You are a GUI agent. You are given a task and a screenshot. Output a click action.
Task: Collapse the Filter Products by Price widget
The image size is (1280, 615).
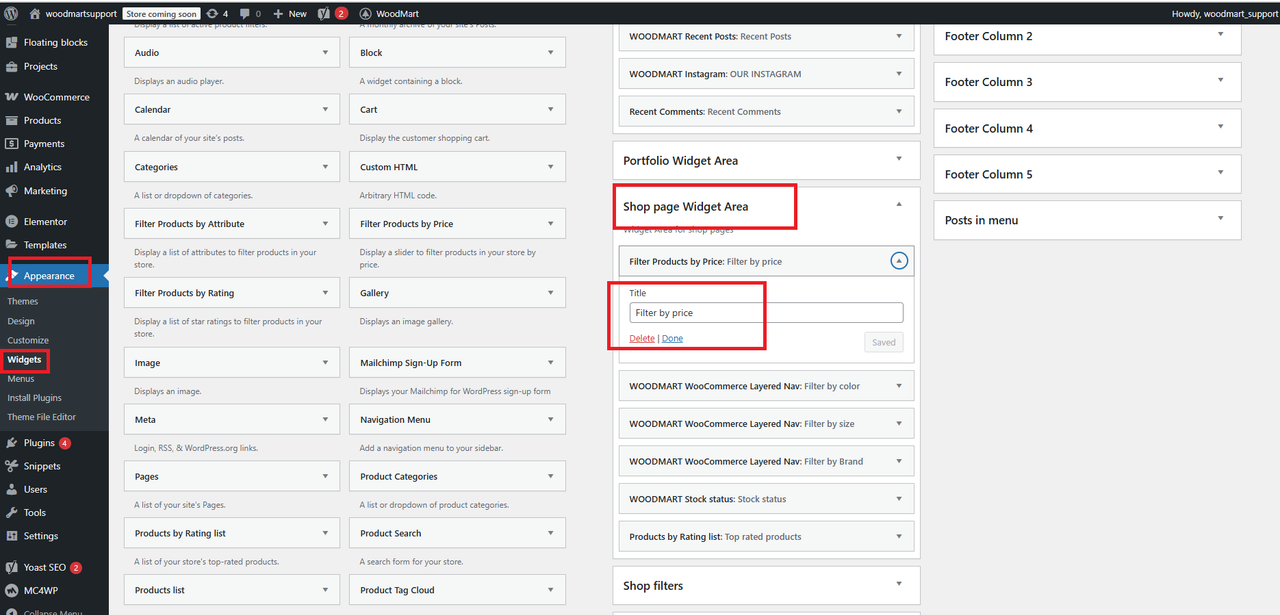(898, 261)
